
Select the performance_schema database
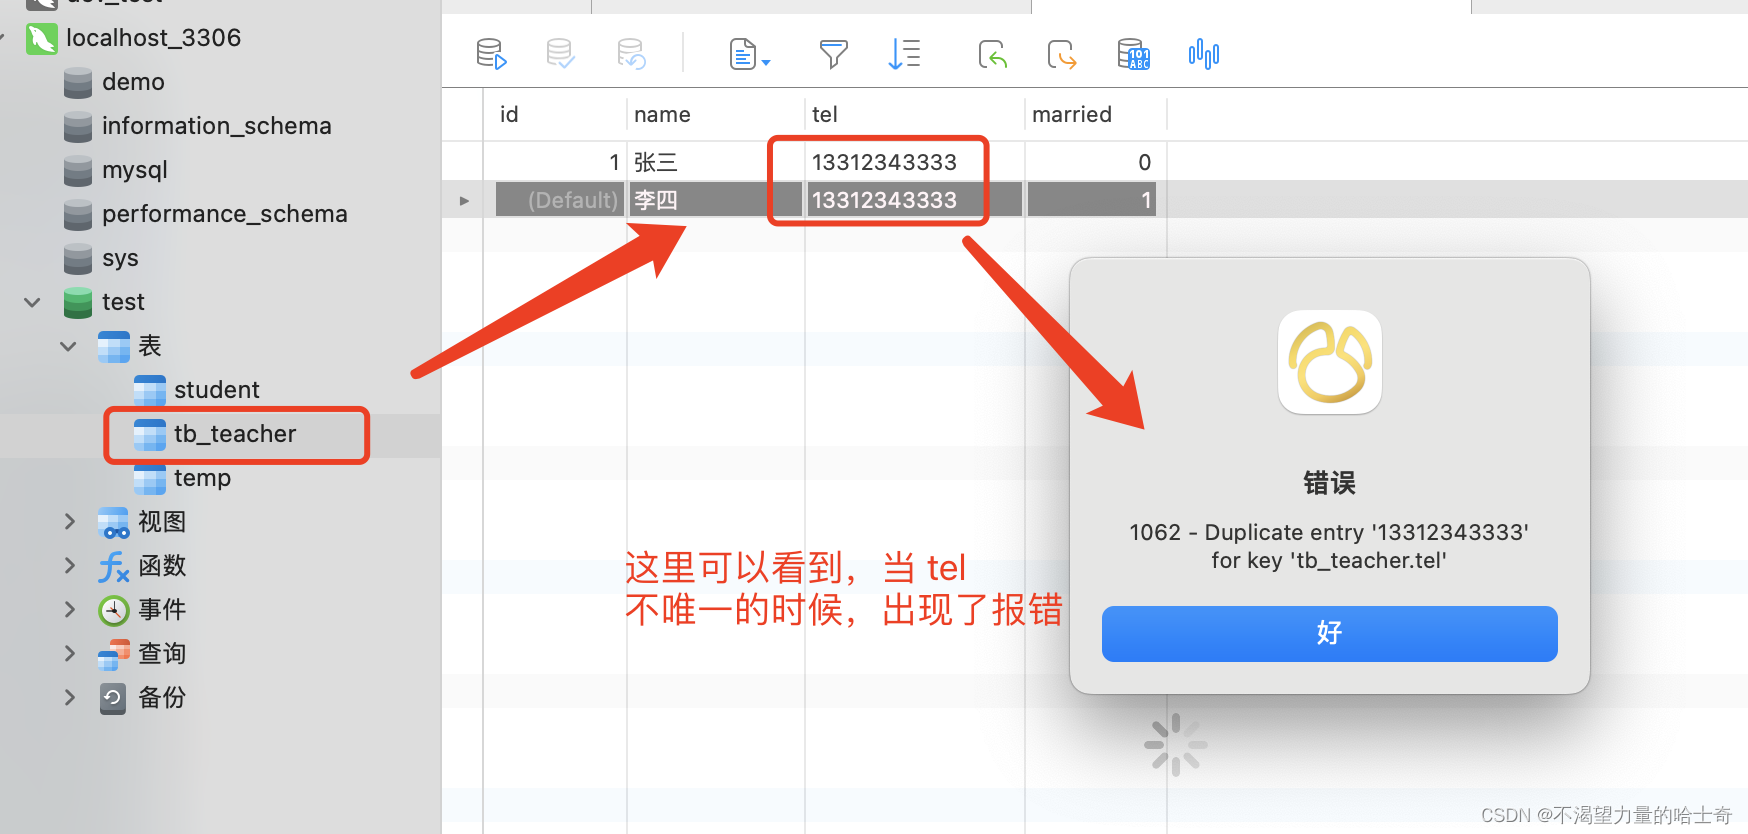pyautogui.click(x=224, y=214)
